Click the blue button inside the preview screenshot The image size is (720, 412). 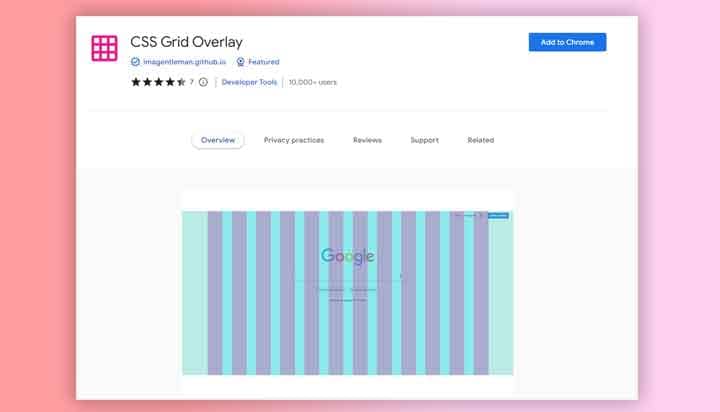tap(498, 215)
